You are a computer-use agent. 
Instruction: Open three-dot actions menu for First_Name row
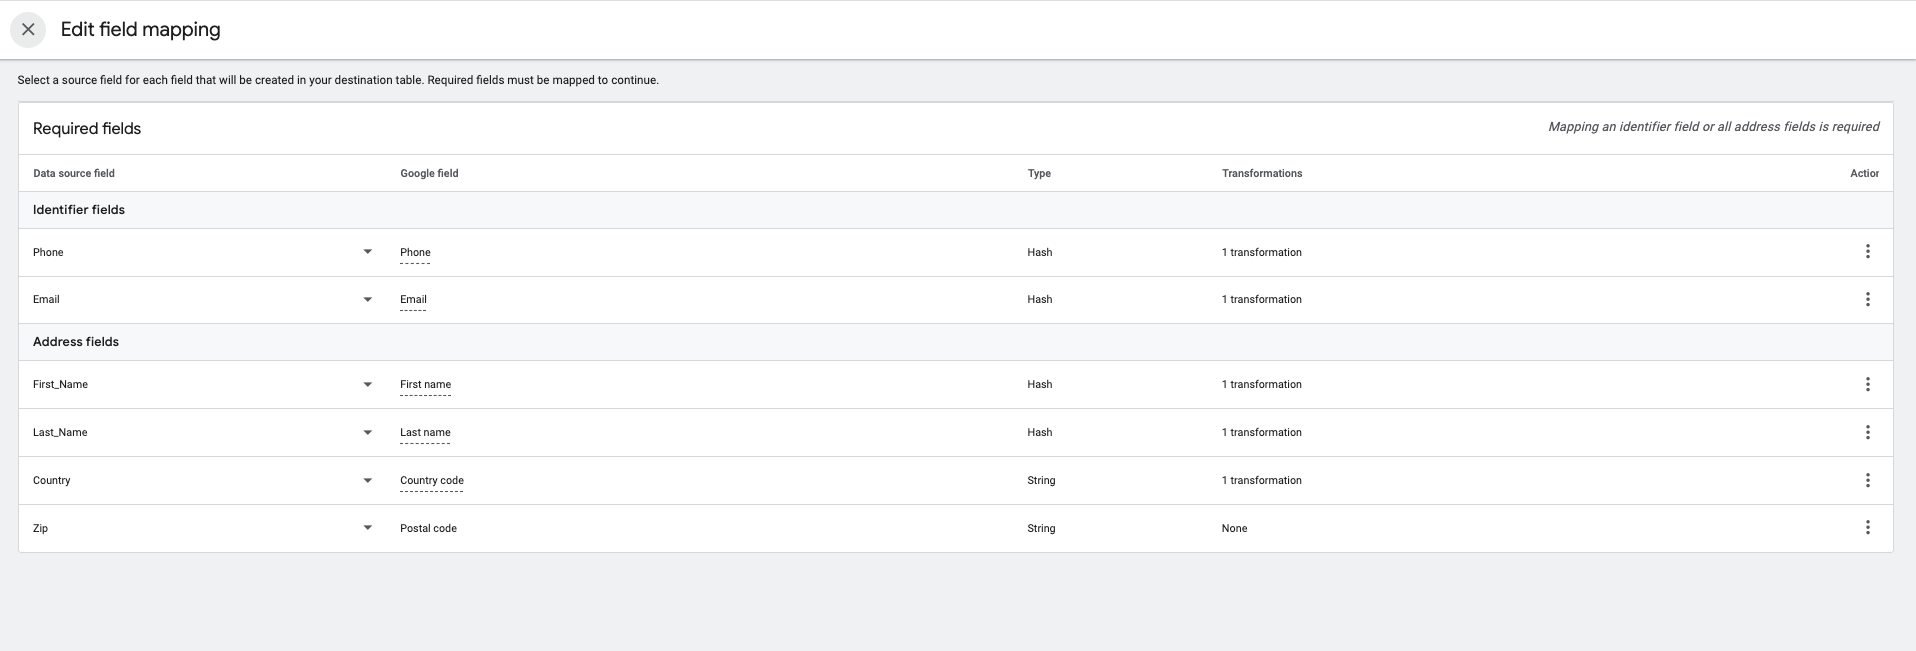click(x=1867, y=385)
